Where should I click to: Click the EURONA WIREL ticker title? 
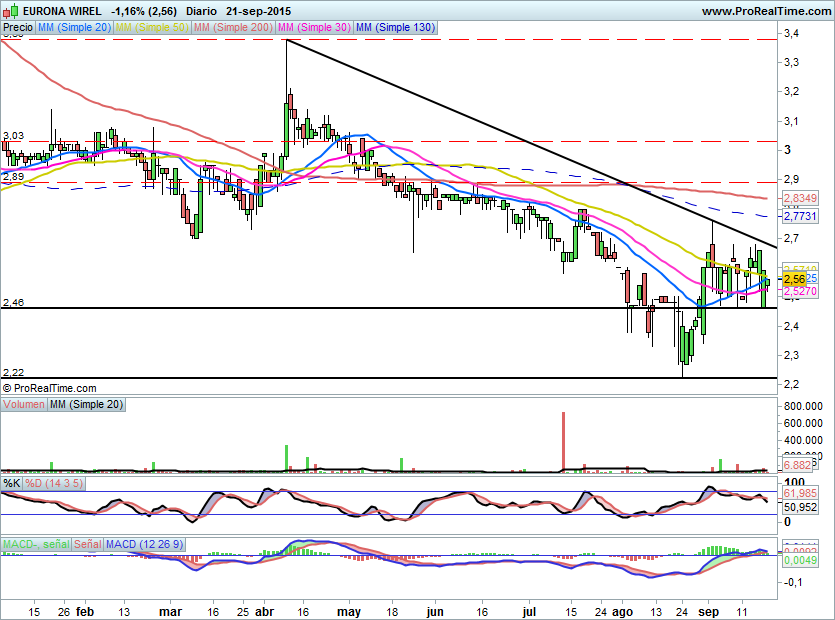tap(61, 11)
